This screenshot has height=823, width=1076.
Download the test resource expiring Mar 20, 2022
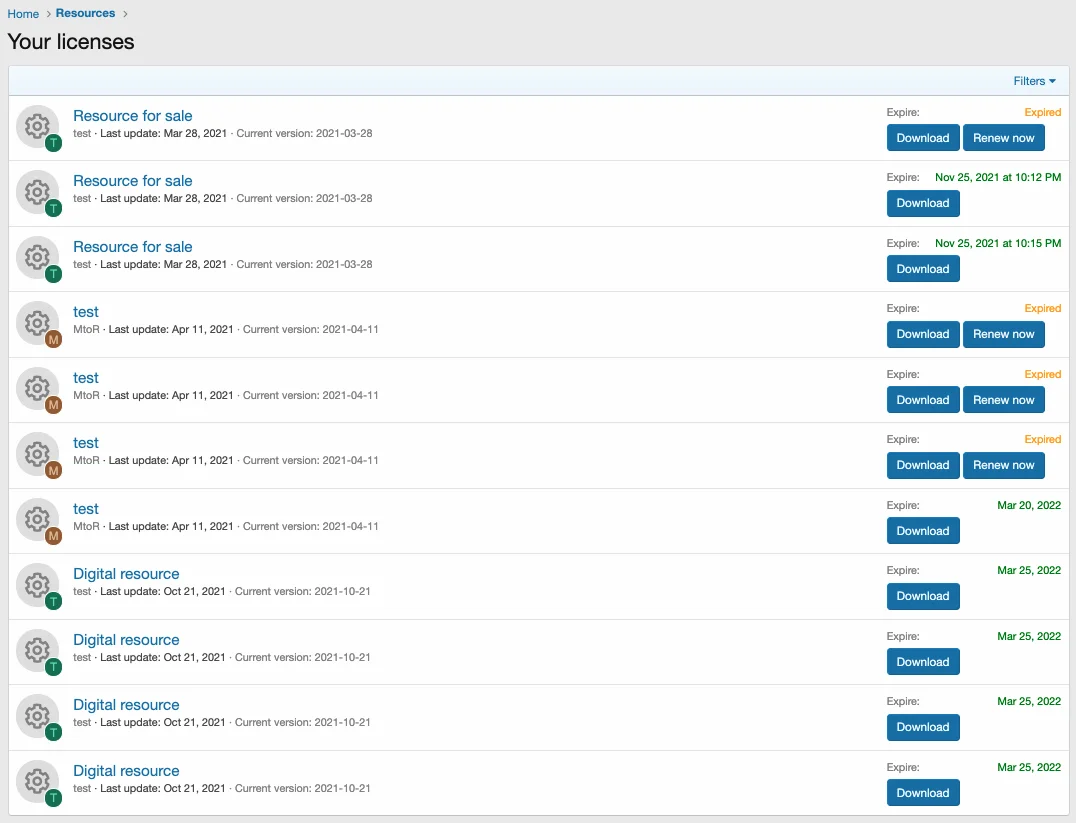tap(922, 531)
